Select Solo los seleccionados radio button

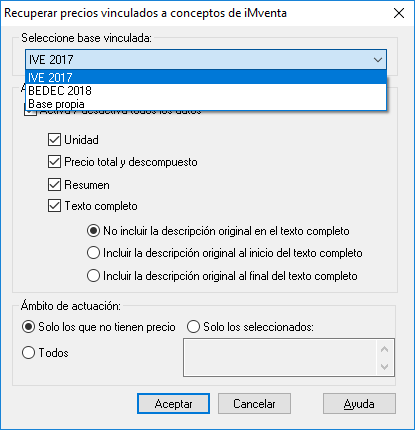point(193,327)
